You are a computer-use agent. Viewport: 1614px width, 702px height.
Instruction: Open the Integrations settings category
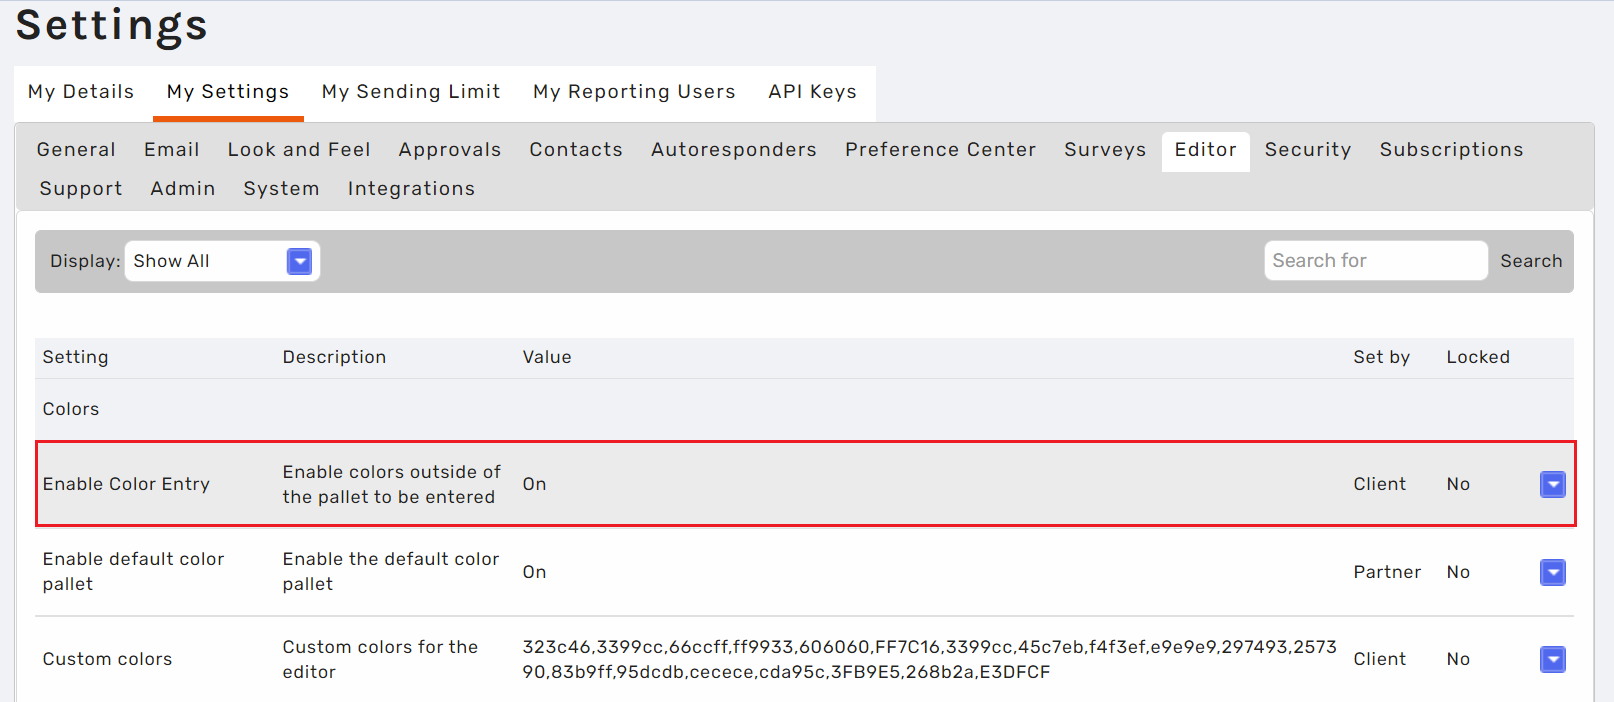411,189
